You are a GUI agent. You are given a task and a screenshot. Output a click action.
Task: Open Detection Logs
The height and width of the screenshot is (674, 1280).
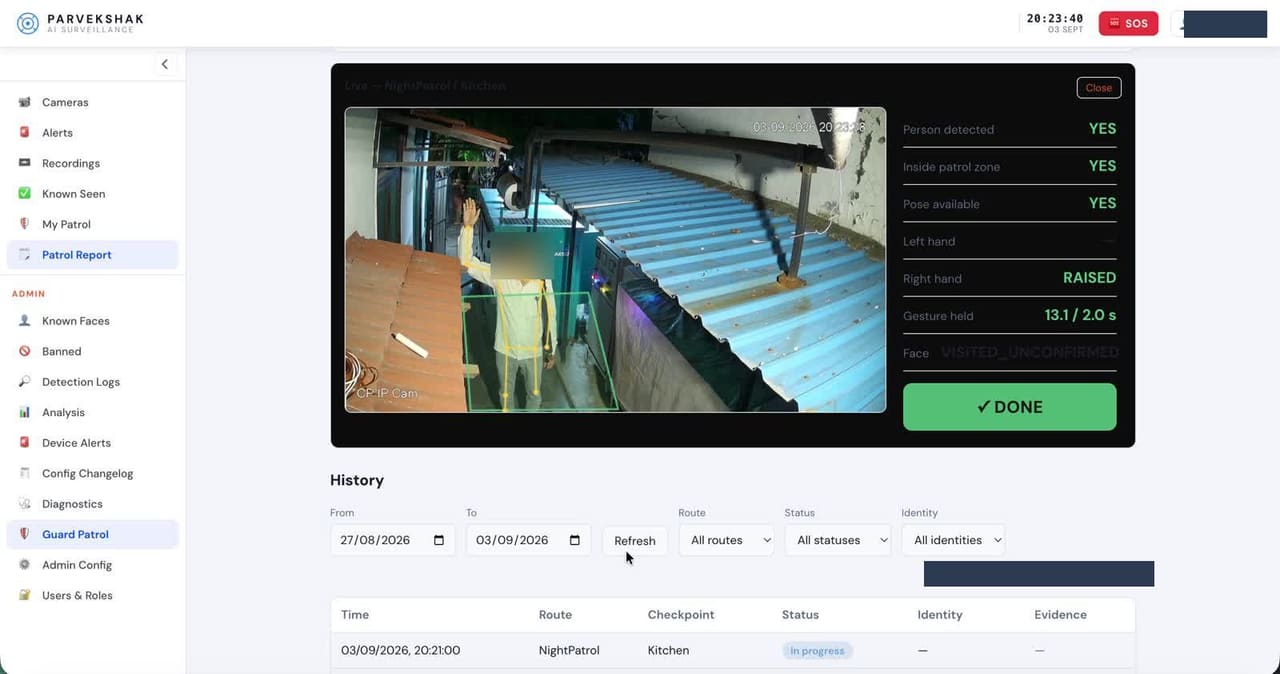pos(92,382)
